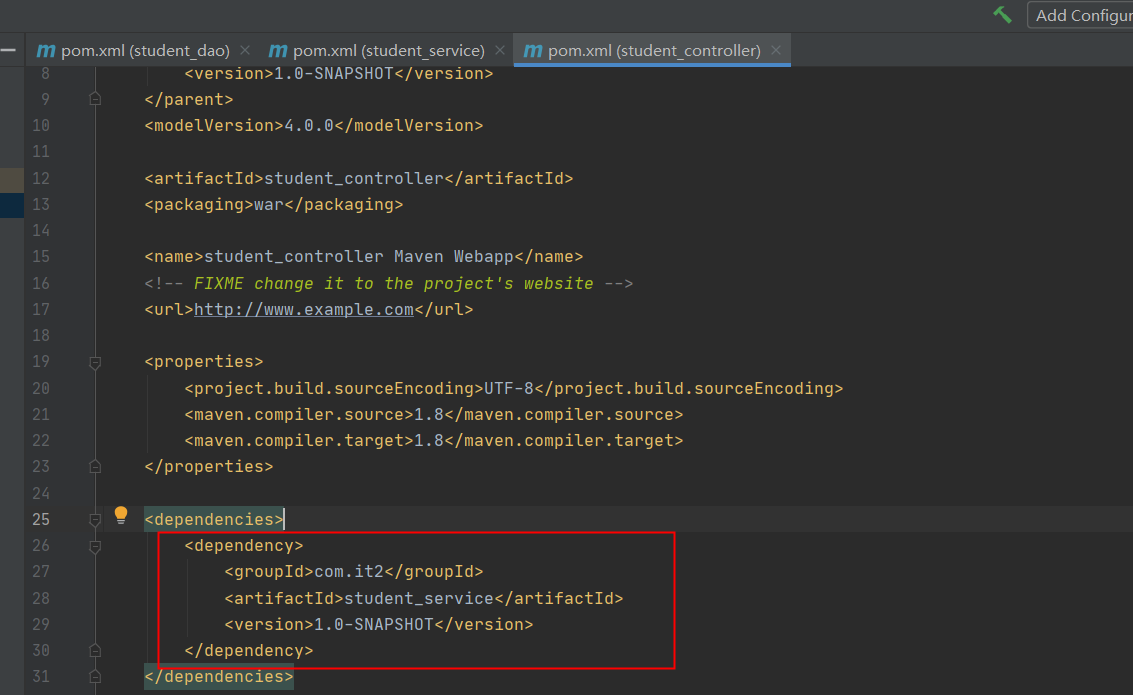Collapse the properties block at line 19
Screen dimensions: 1133x695
[95, 362]
